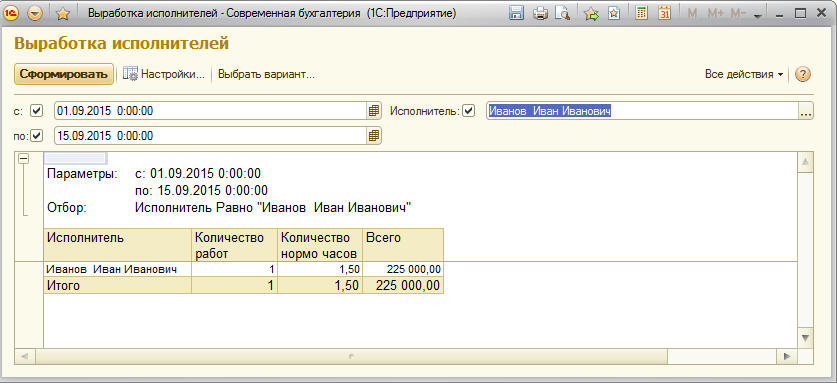This screenshot has height=384, width=837.
Task: Save the report with the diskette icon
Action: (x=516, y=14)
